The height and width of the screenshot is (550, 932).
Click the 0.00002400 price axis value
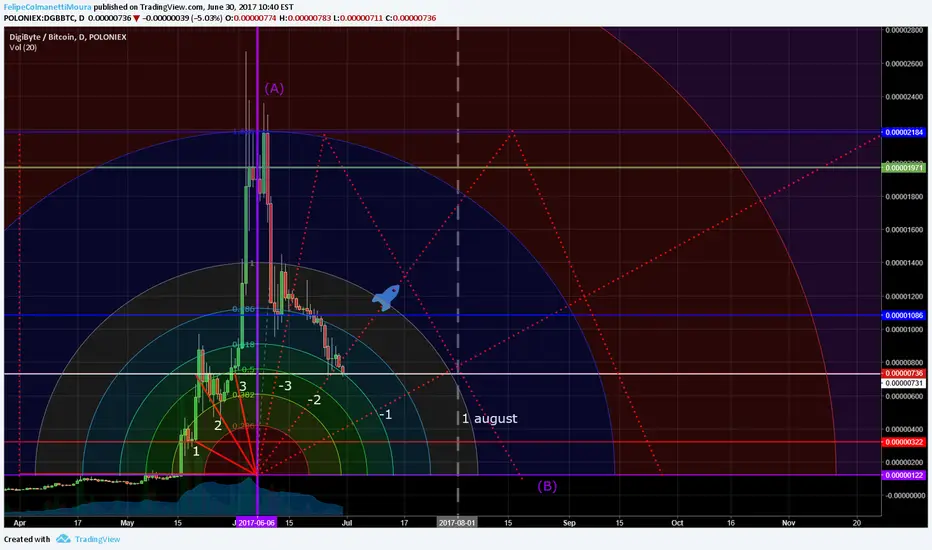point(904,97)
